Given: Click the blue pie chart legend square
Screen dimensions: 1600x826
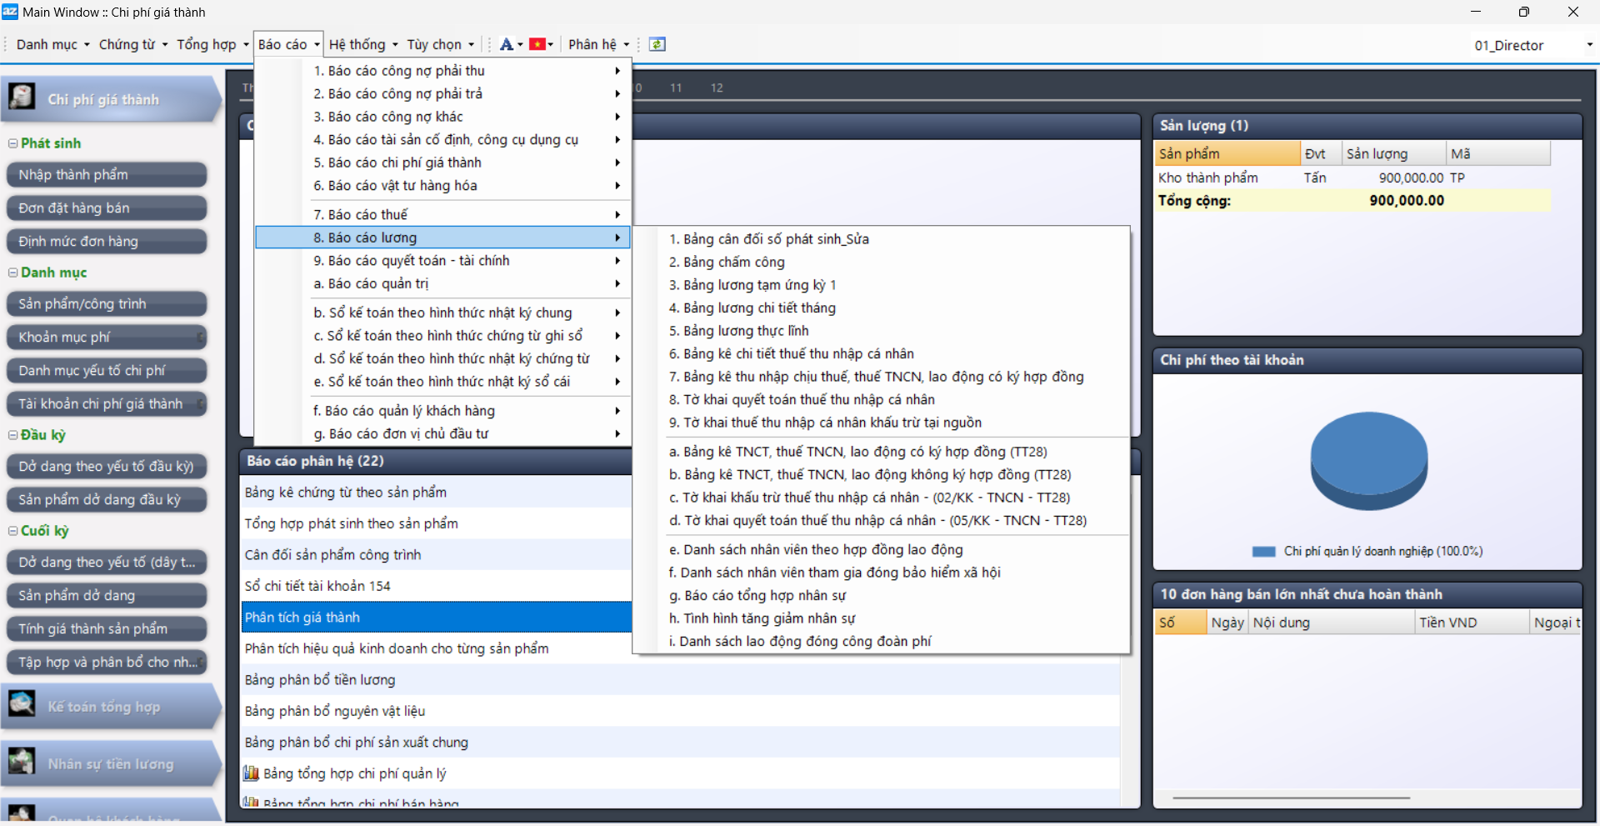Looking at the screenshot, I should 1263,551.
